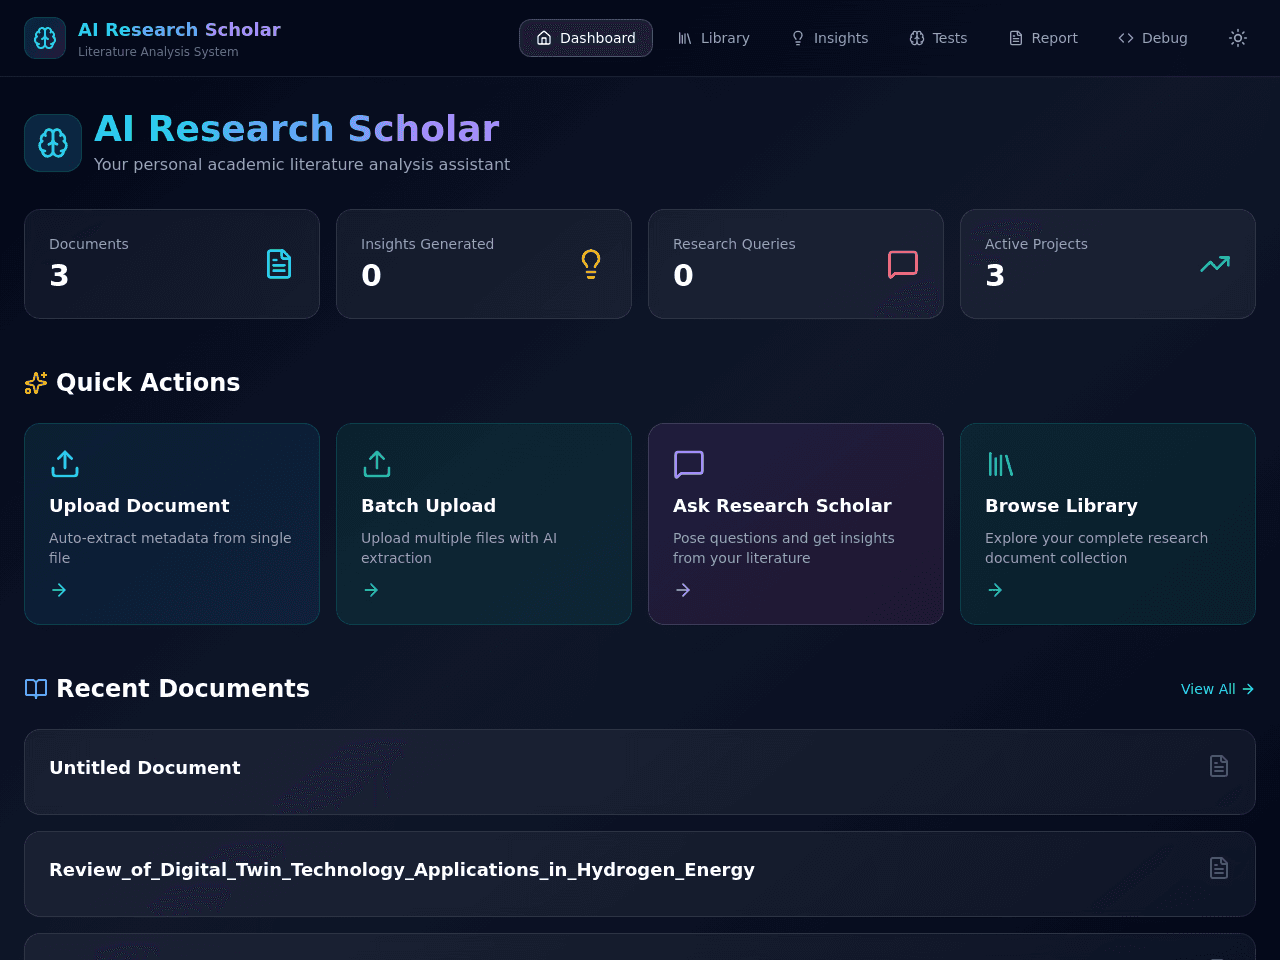Open the Tests tab
1280x960 pixels.
938,38
